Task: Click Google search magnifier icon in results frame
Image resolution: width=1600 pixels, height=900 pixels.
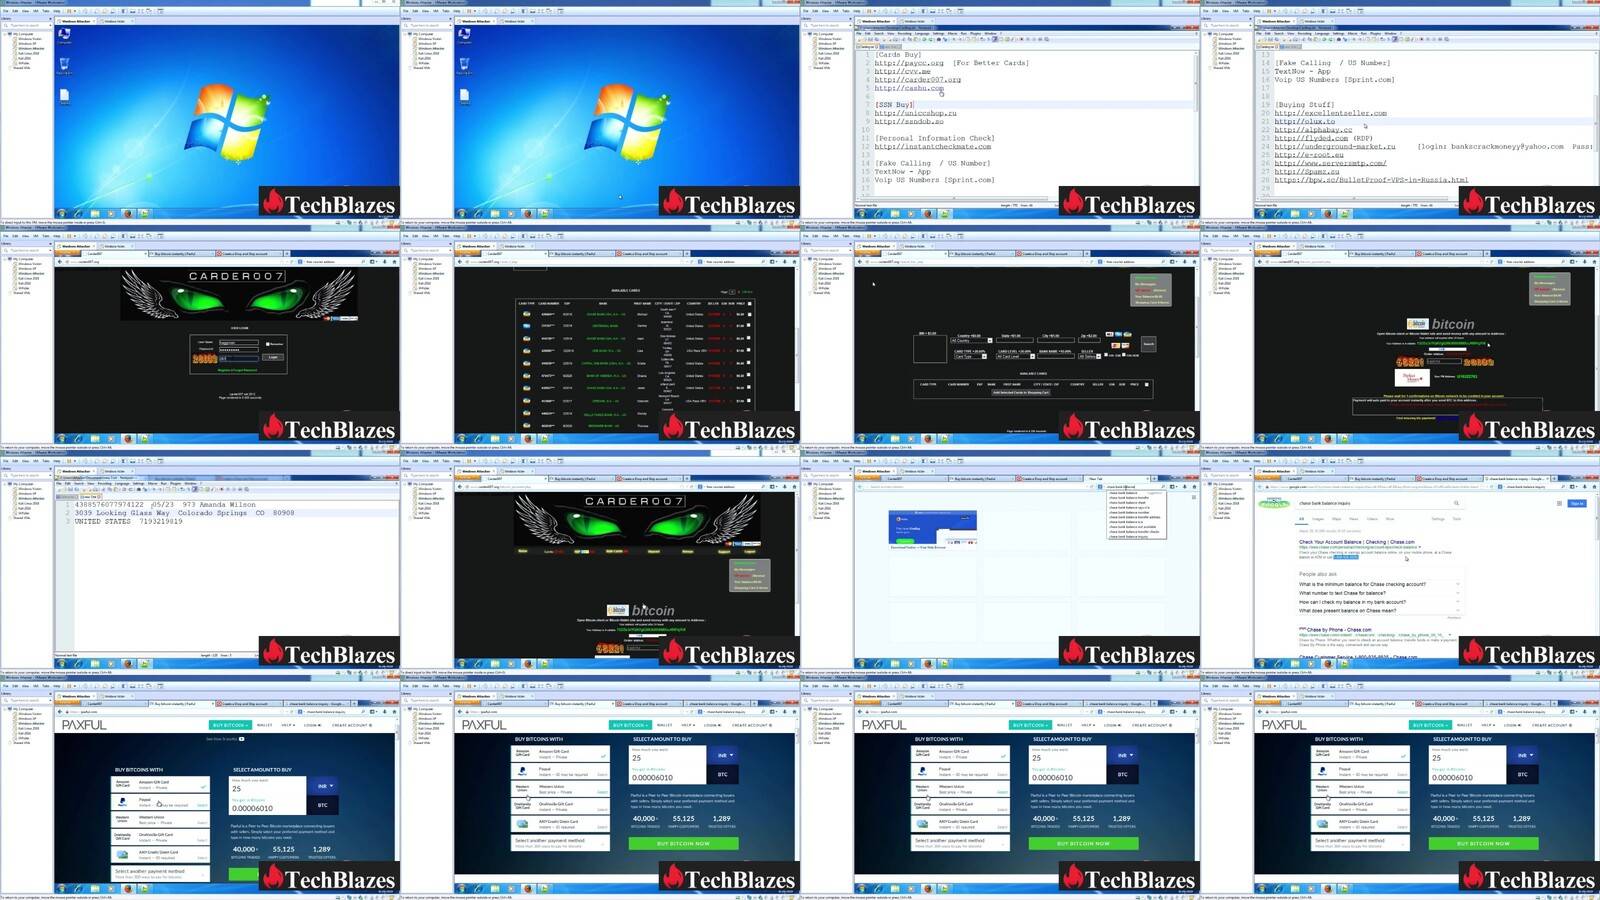Action: pos(1456,503)
